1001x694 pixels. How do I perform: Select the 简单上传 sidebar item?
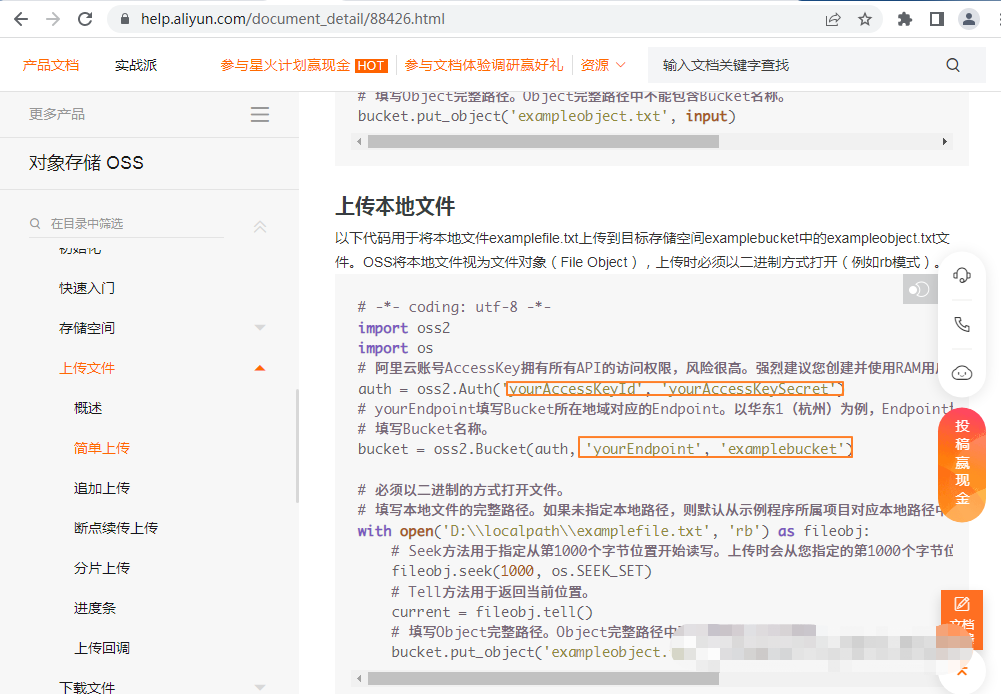click(102, 448)
